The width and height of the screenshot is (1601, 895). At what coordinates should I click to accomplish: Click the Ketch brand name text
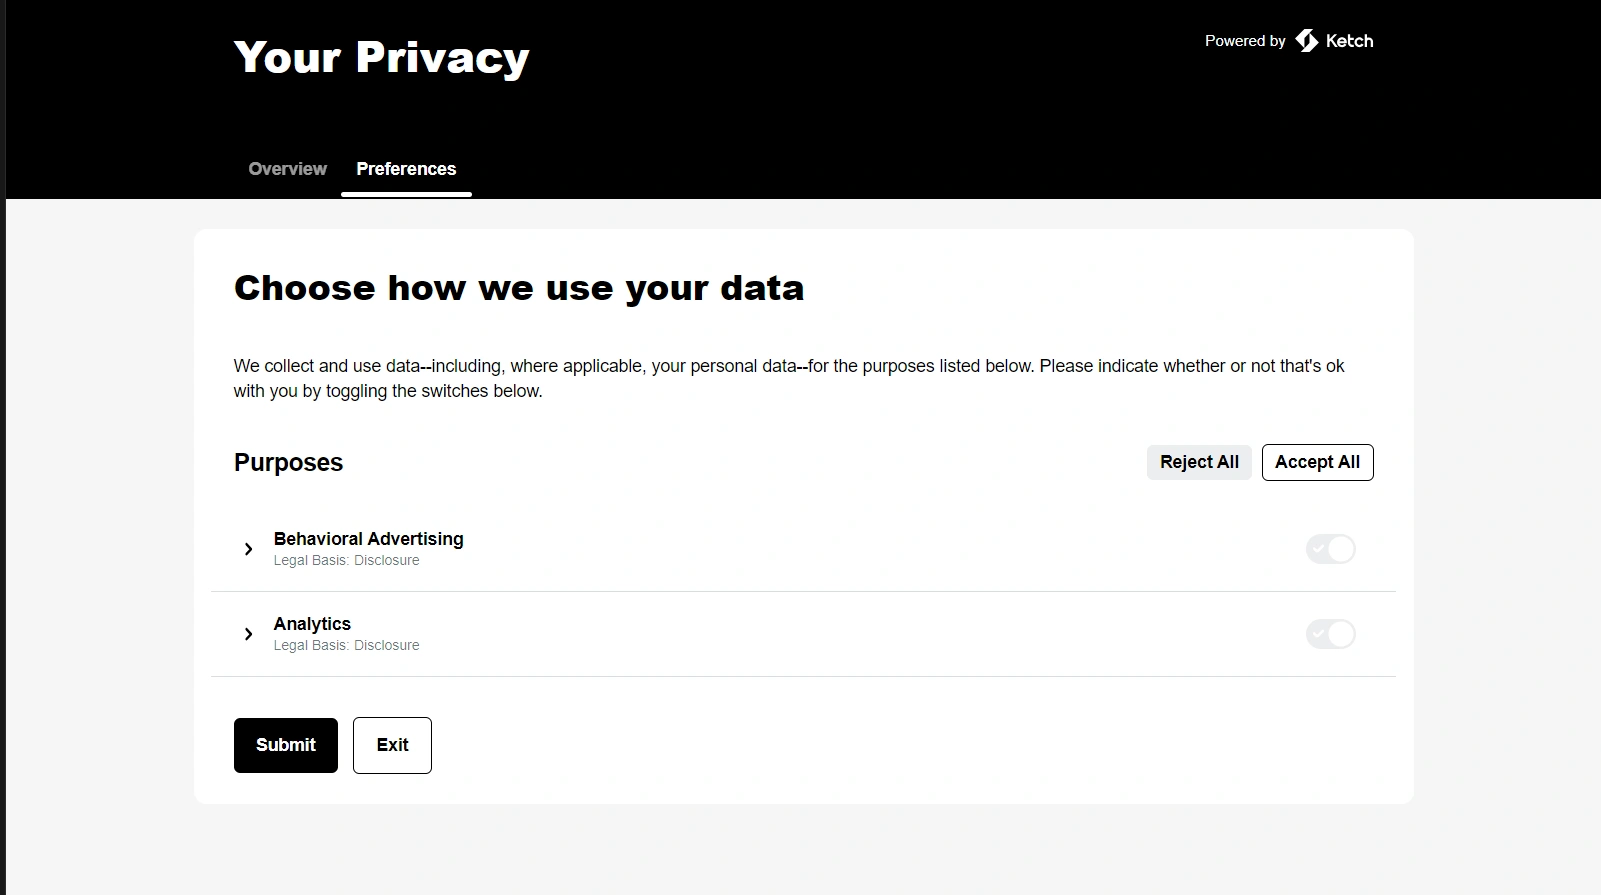click(x=1349, y=41)
